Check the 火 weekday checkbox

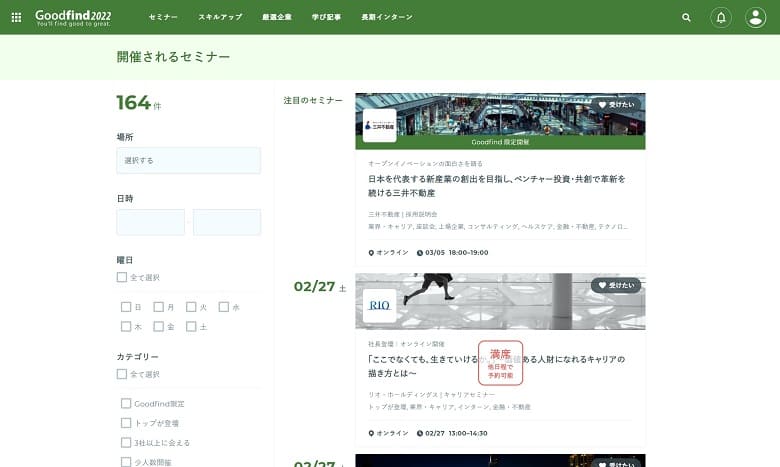tap(191, 307)
